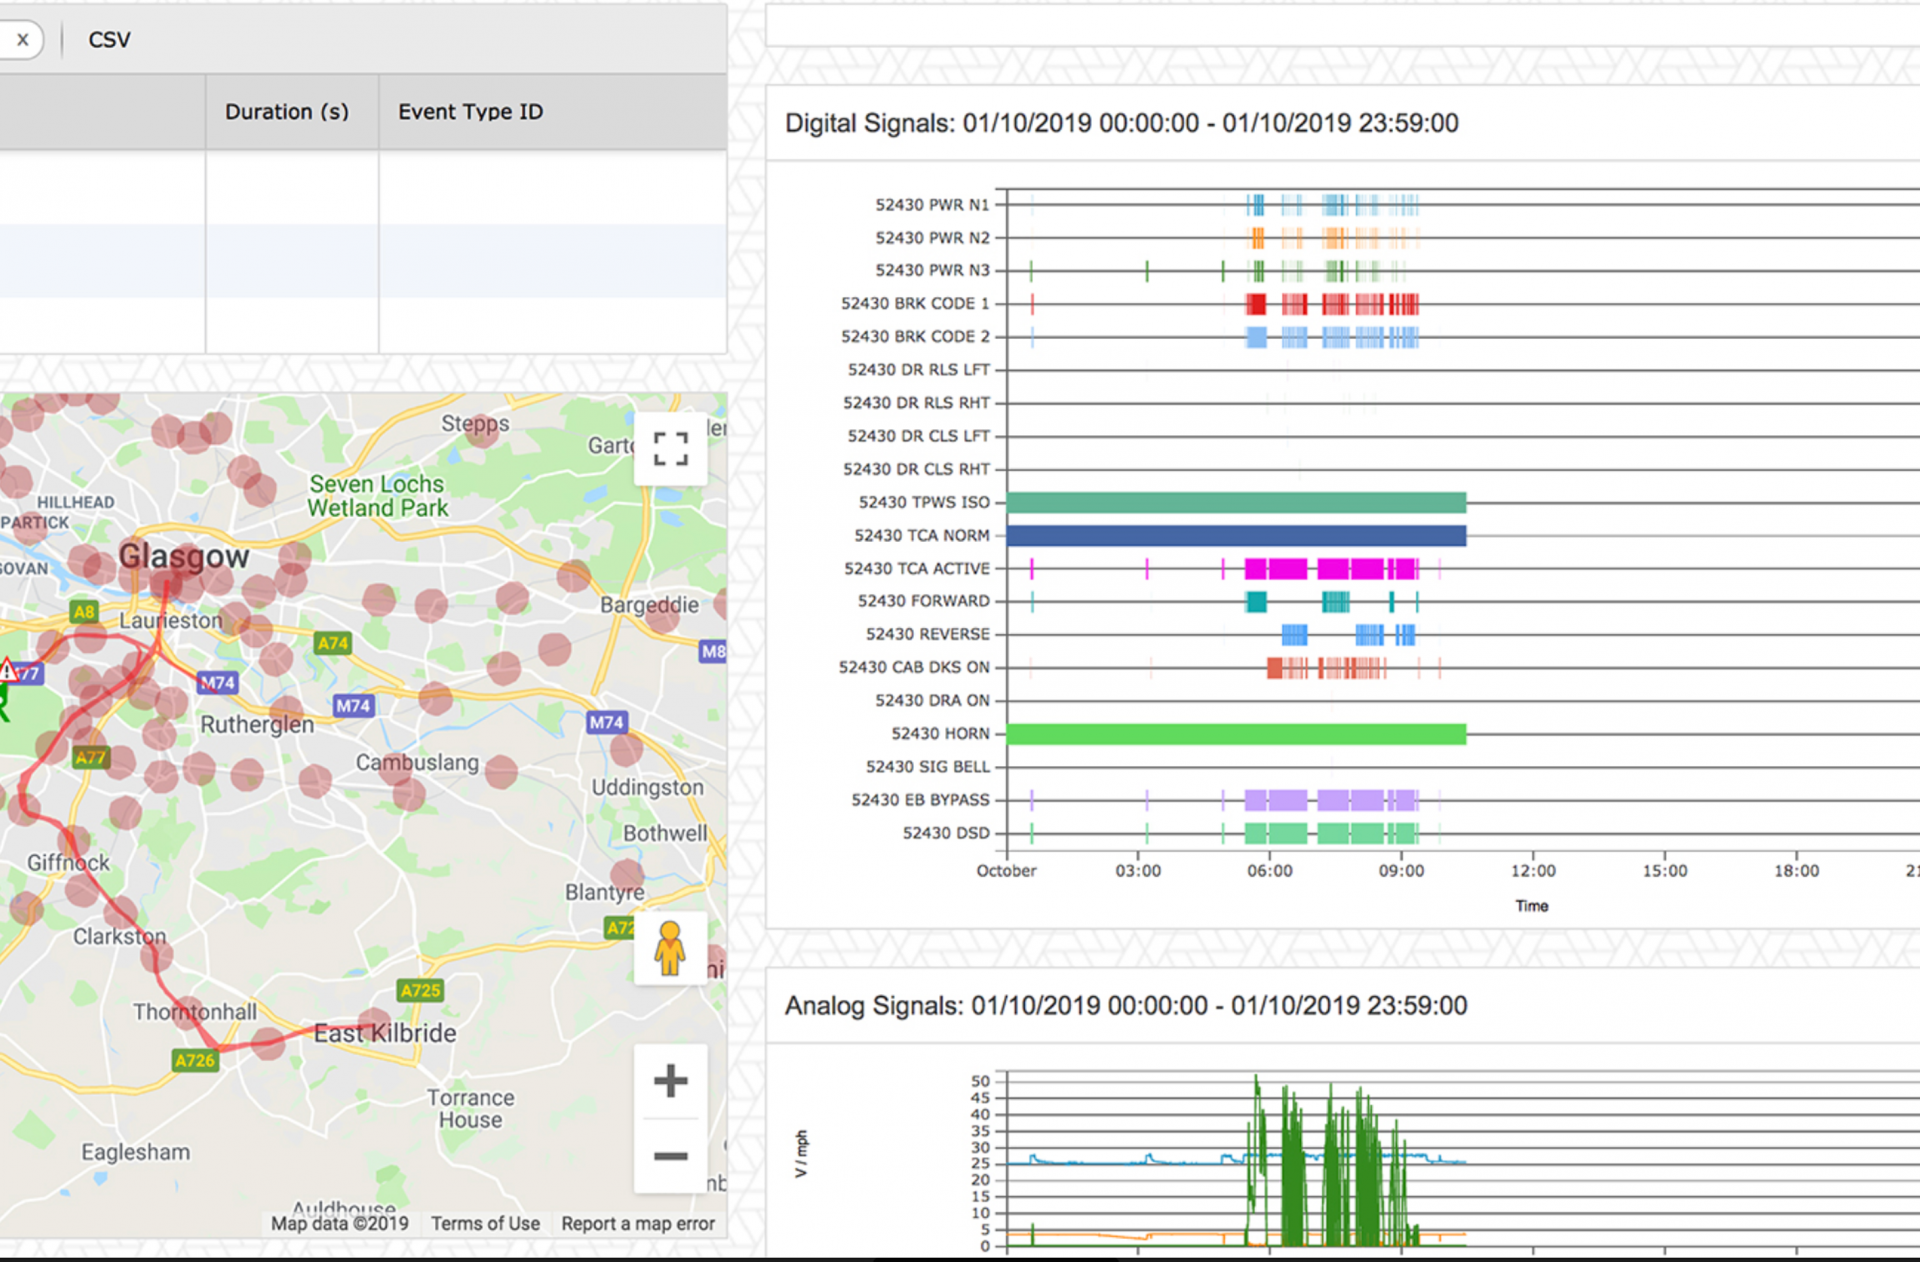Click the Street View pegman icon
The height and width of the screenshot is (1262, 1920).
pos(670,947)
